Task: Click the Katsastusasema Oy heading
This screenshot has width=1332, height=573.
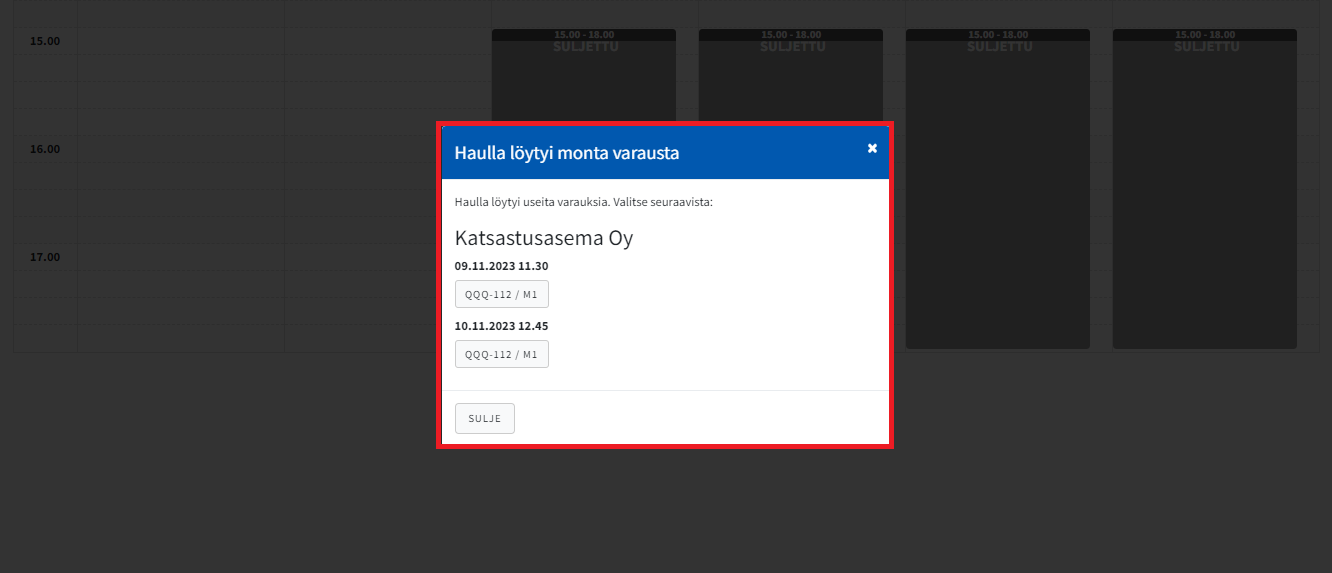Action: click(x=544, y=238)
